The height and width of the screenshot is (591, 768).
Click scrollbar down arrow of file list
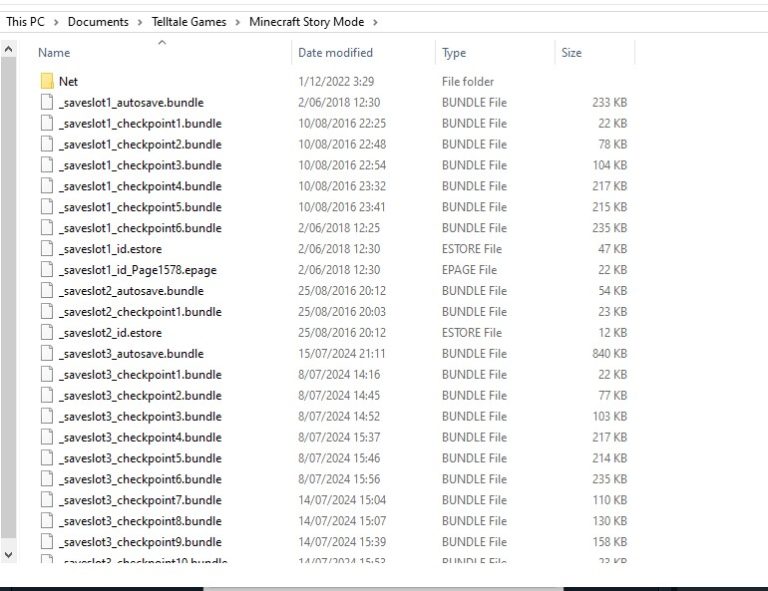(8, 555)
